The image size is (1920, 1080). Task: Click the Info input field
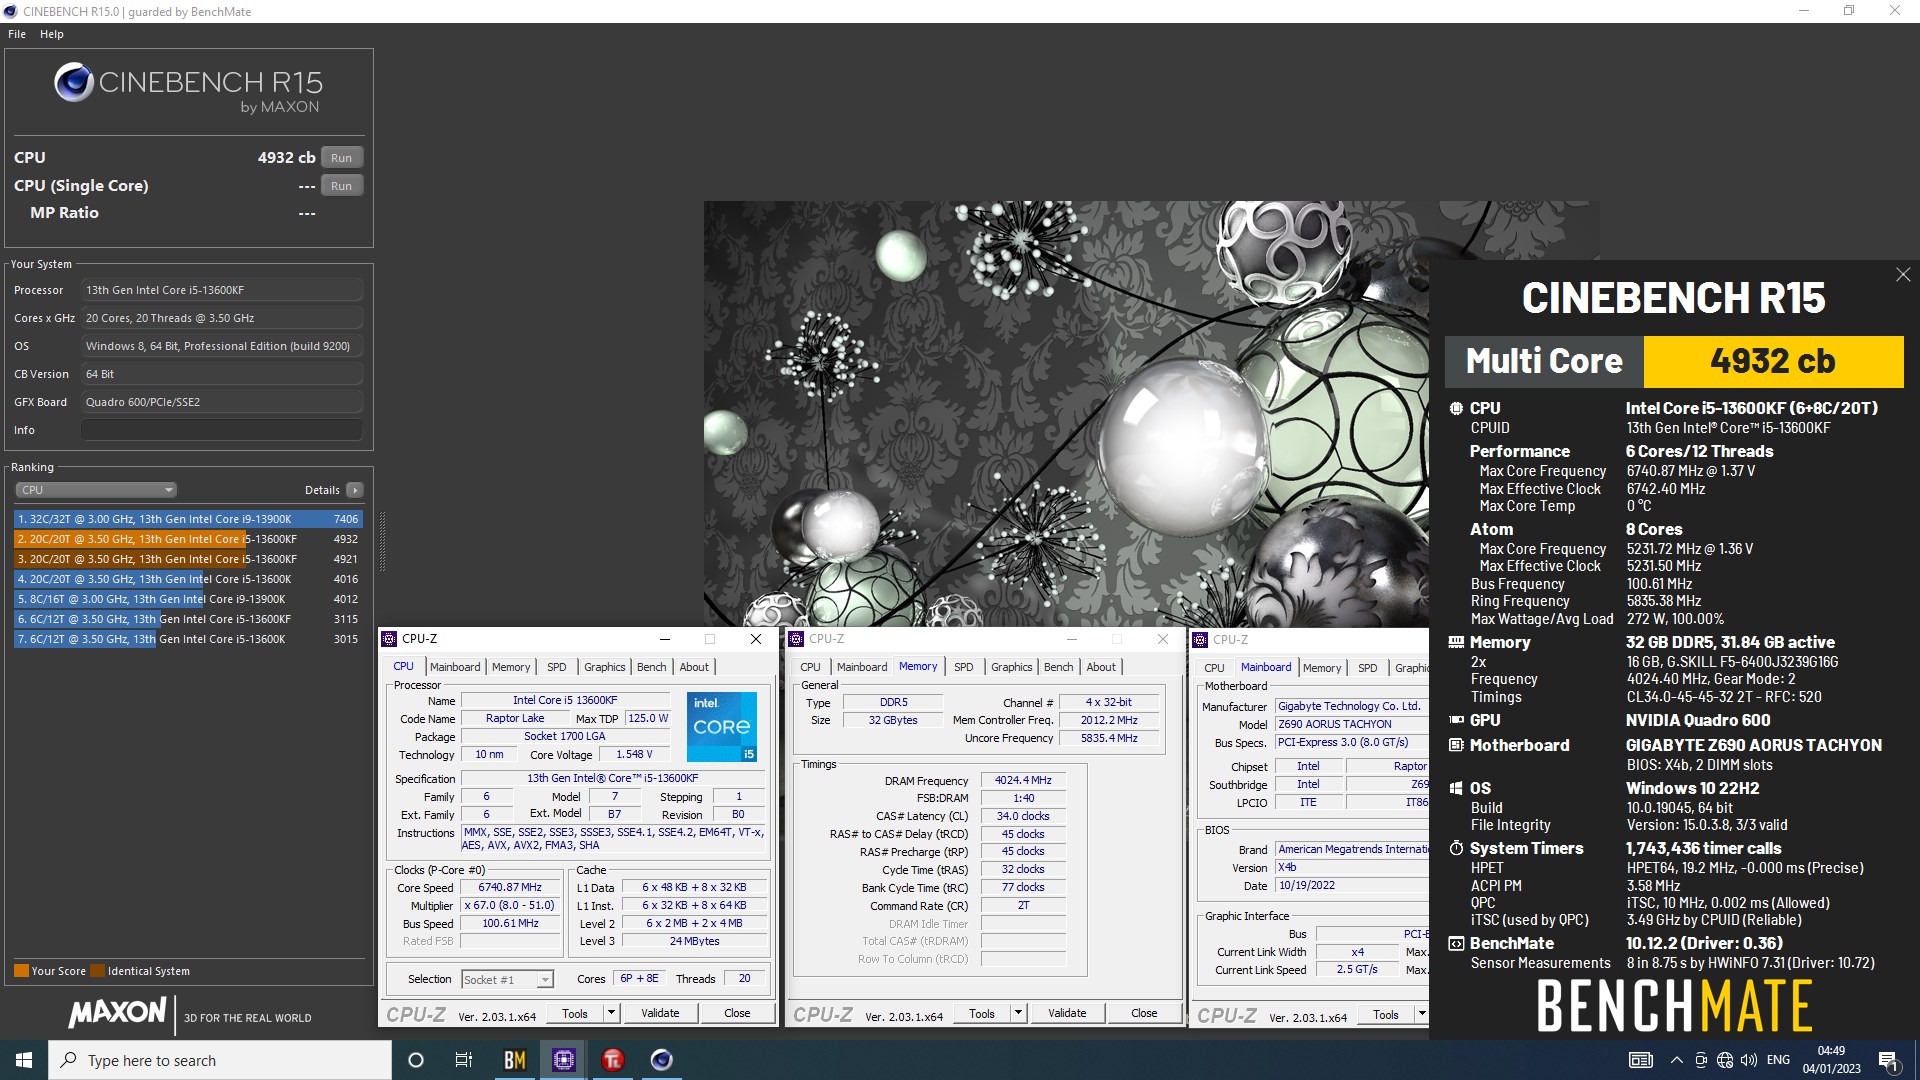pyautogui.click(x=222, y=430)
